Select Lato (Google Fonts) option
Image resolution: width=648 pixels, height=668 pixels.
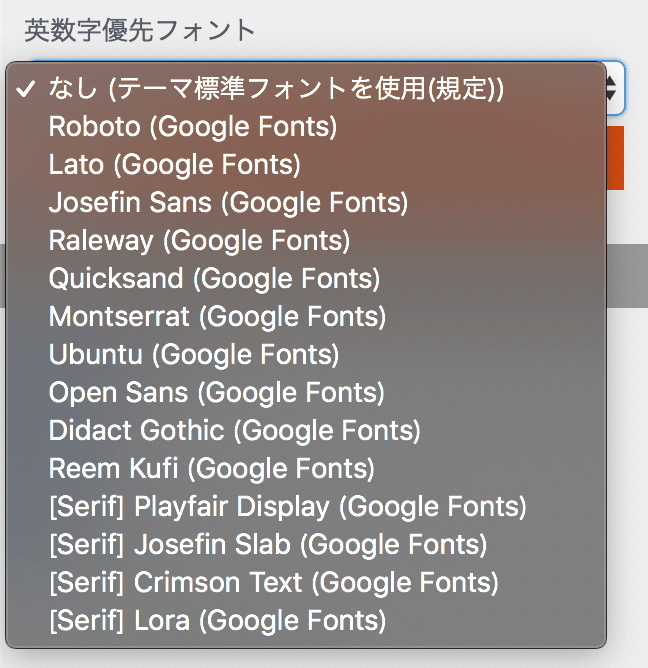[174, 165]
